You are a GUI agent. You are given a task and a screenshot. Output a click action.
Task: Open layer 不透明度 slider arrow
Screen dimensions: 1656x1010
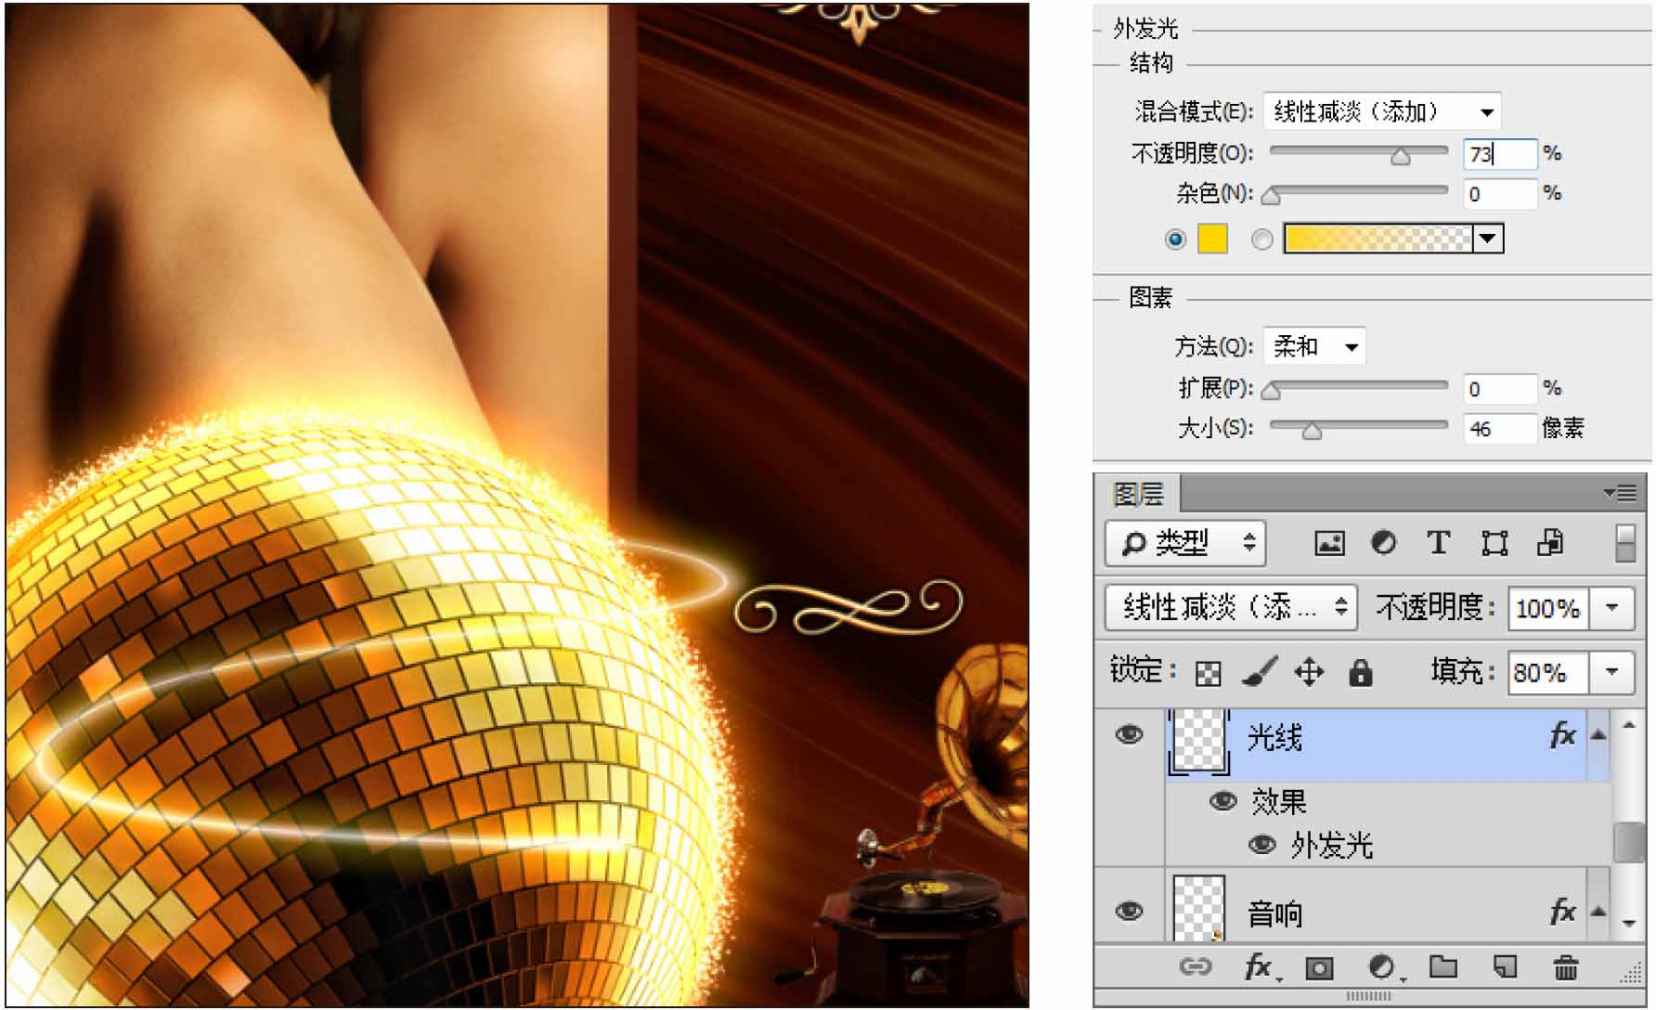(1612, 608)
